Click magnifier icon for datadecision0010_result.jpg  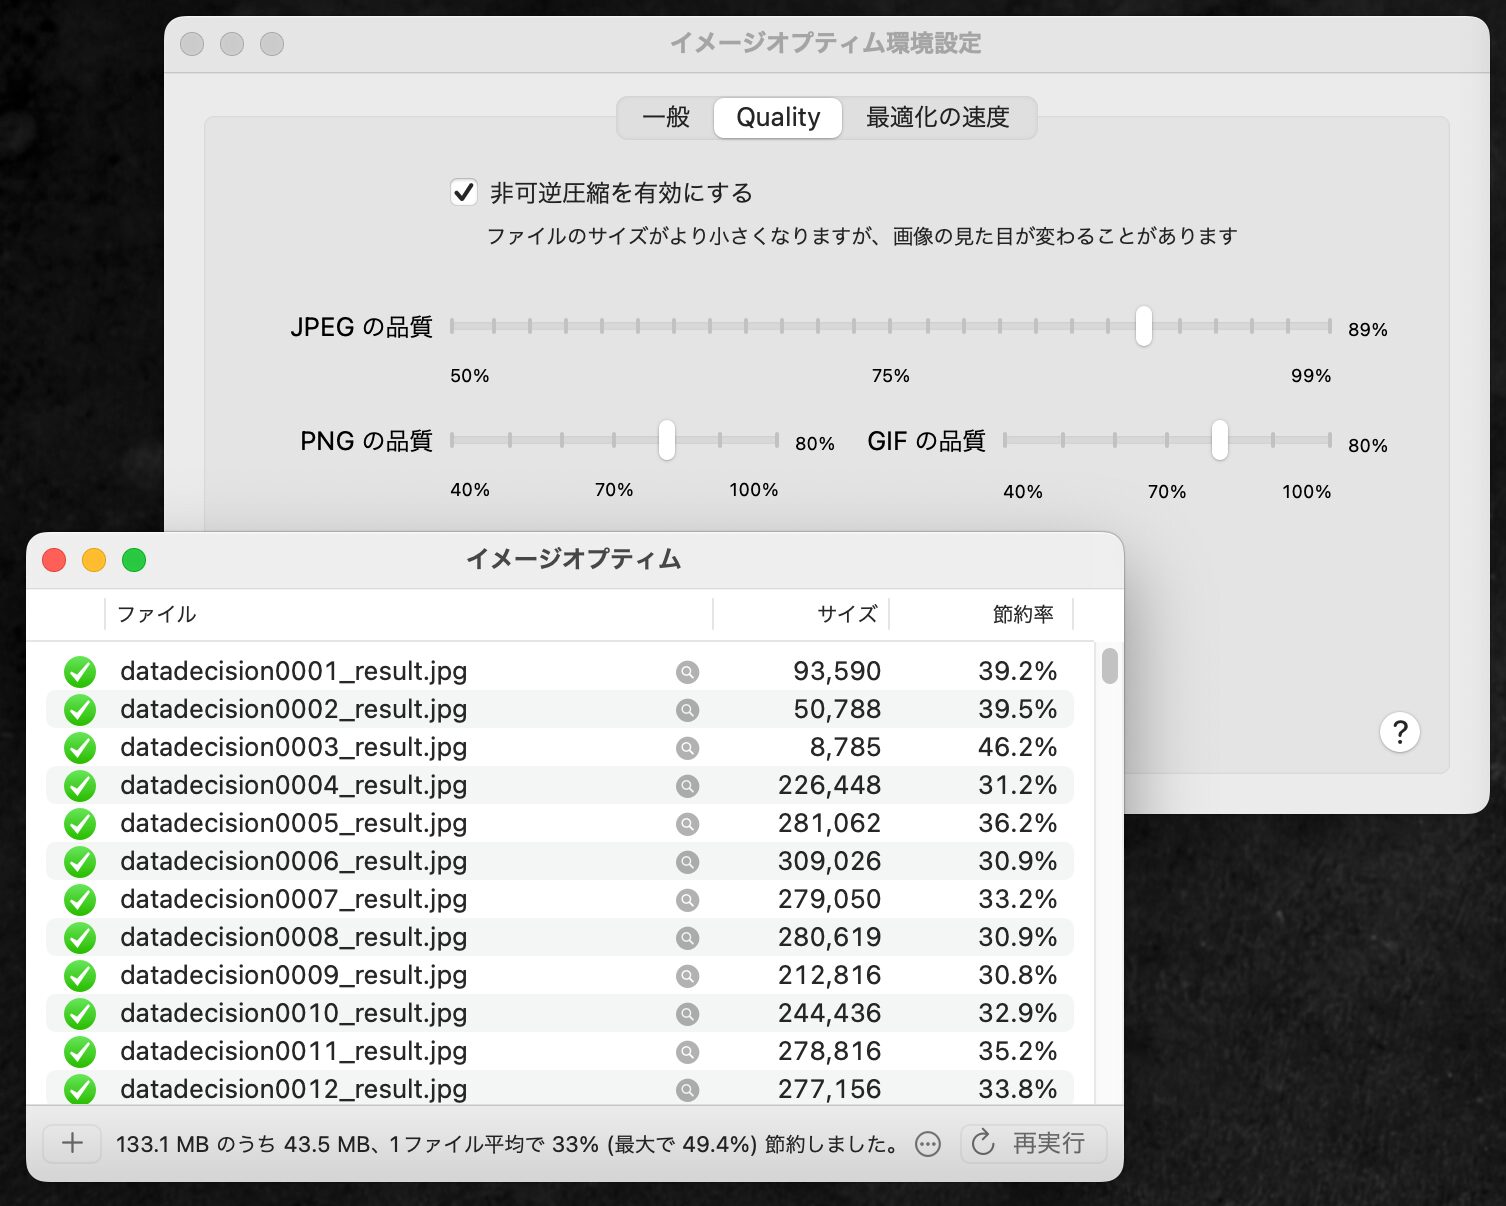(687, 1014)
